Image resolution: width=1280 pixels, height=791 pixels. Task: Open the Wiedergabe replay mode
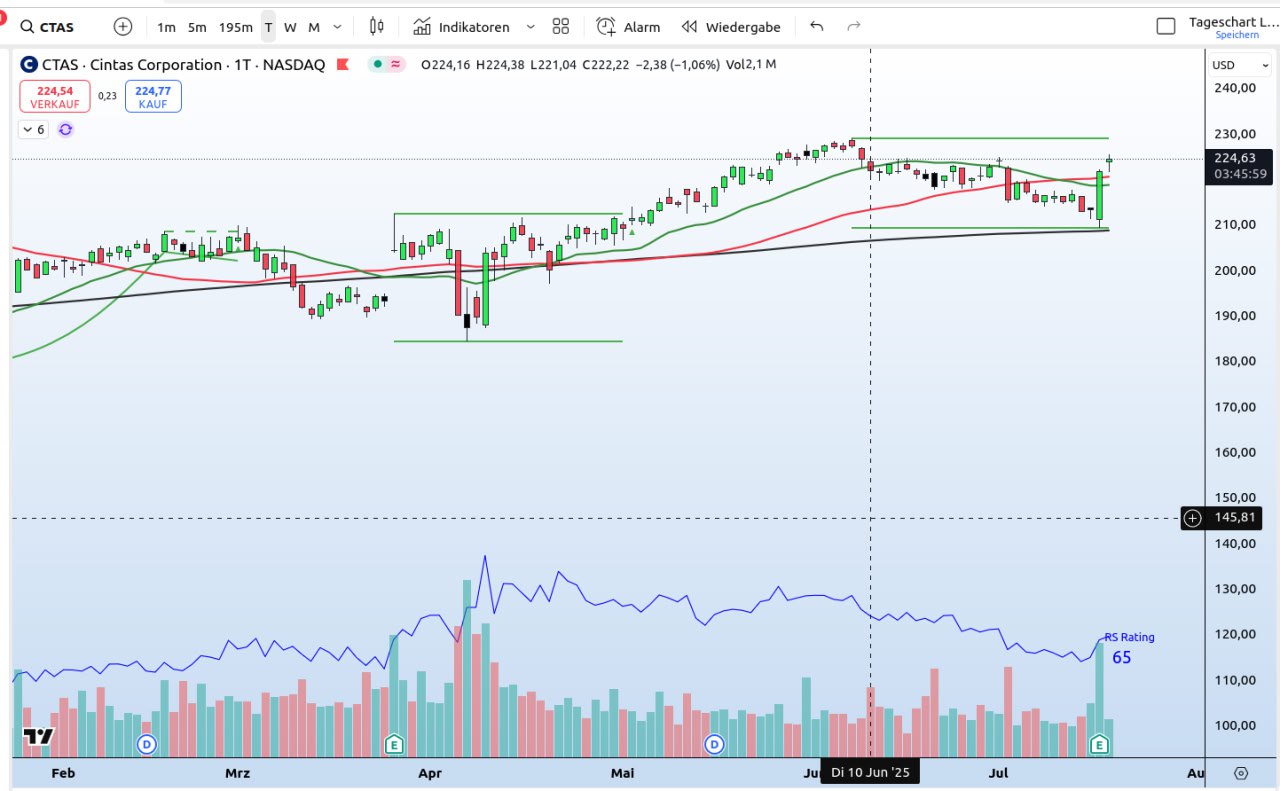coord(731,27)
